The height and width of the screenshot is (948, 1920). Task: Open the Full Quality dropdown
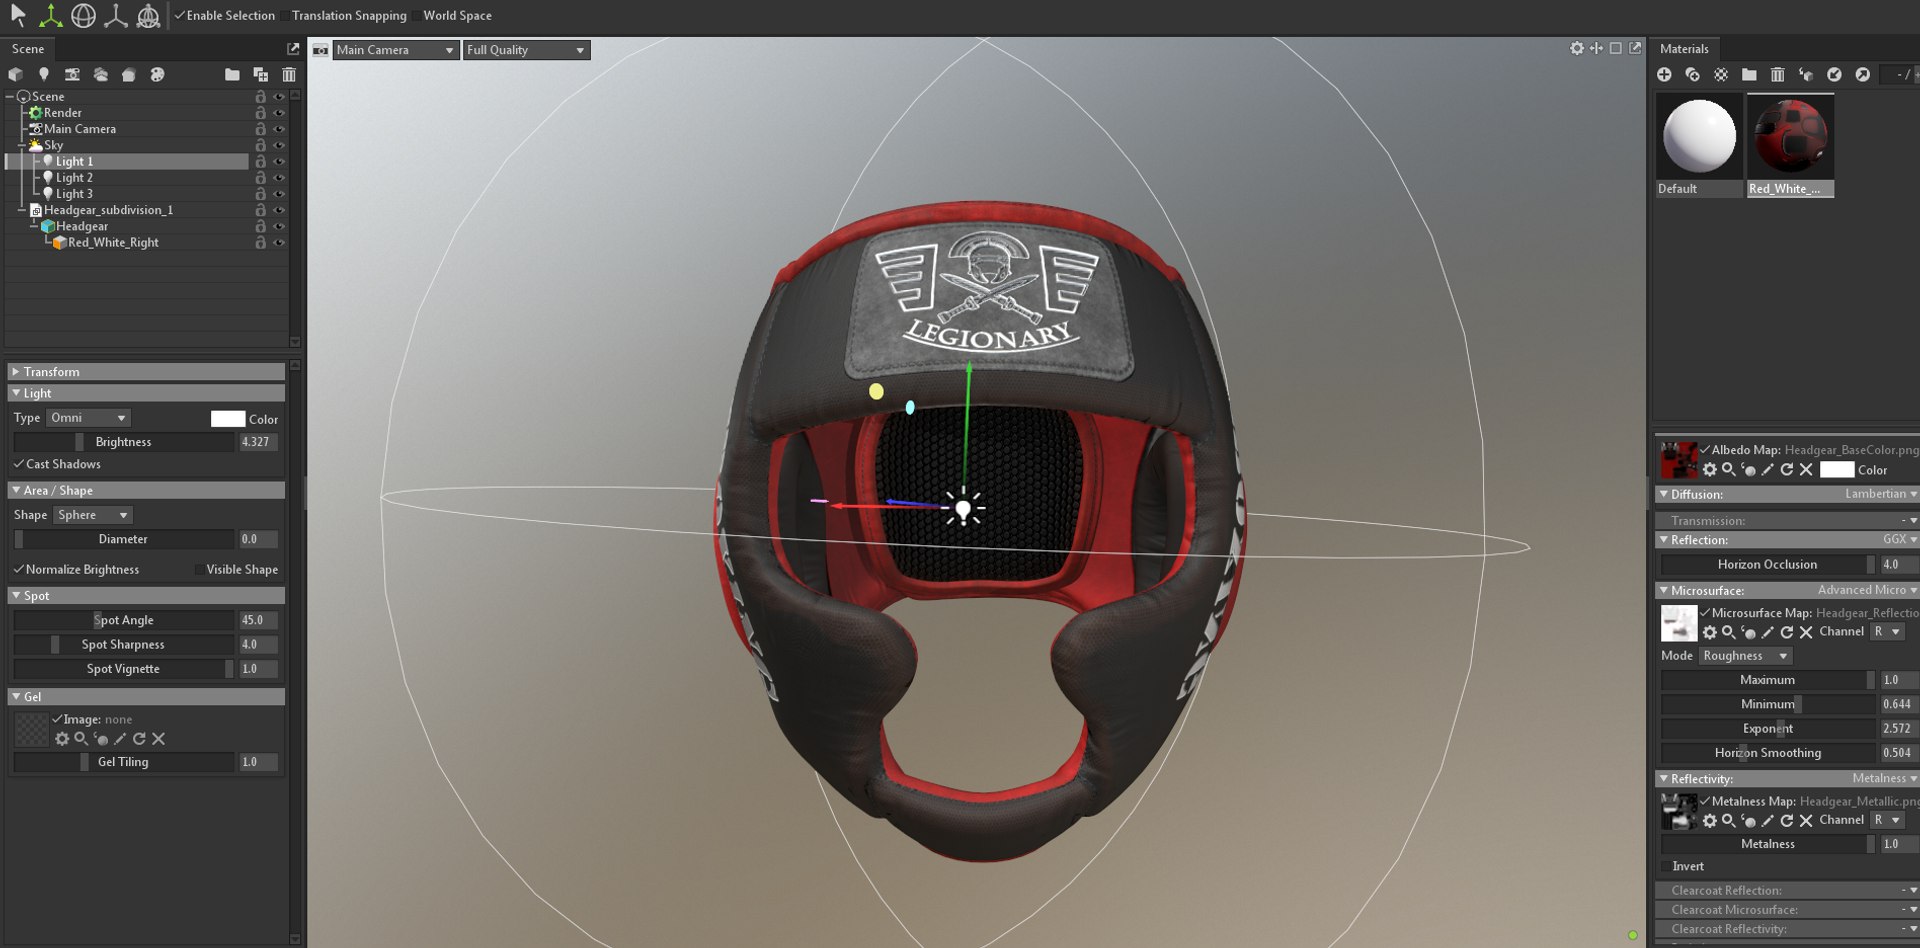click(526, 50)
